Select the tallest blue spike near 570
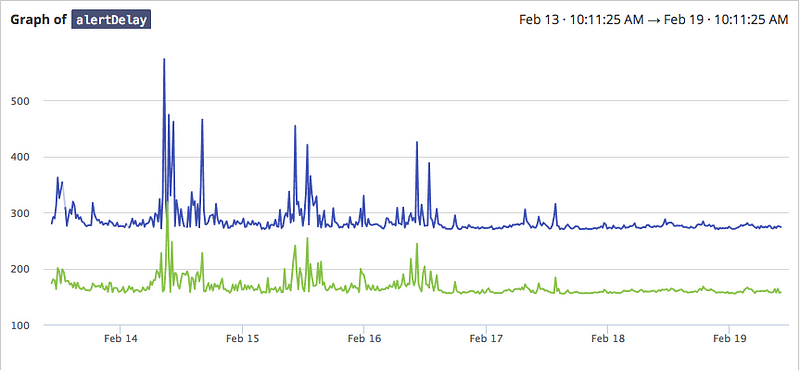The height and width of the screenshot is (370, 800). pyautogui.click(x=164, y=60)
